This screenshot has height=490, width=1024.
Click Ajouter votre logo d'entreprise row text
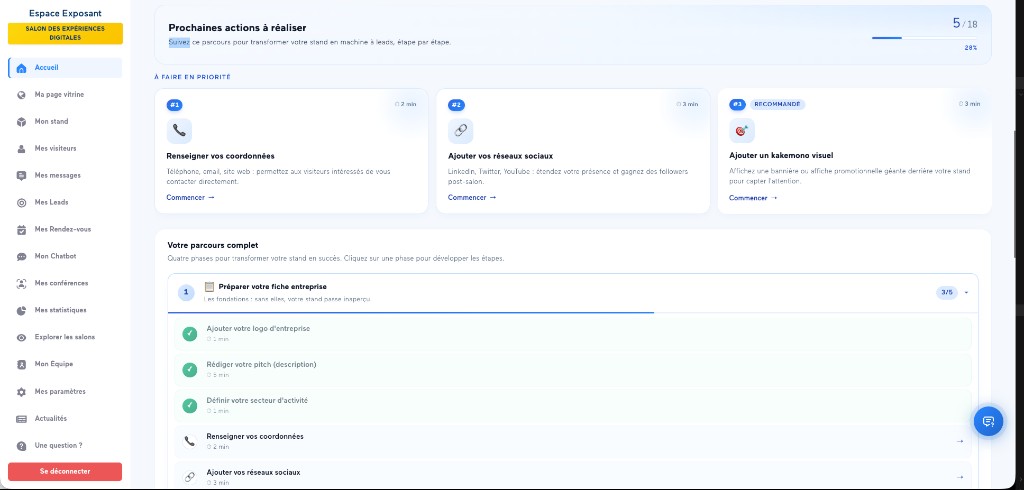point(258,329)
